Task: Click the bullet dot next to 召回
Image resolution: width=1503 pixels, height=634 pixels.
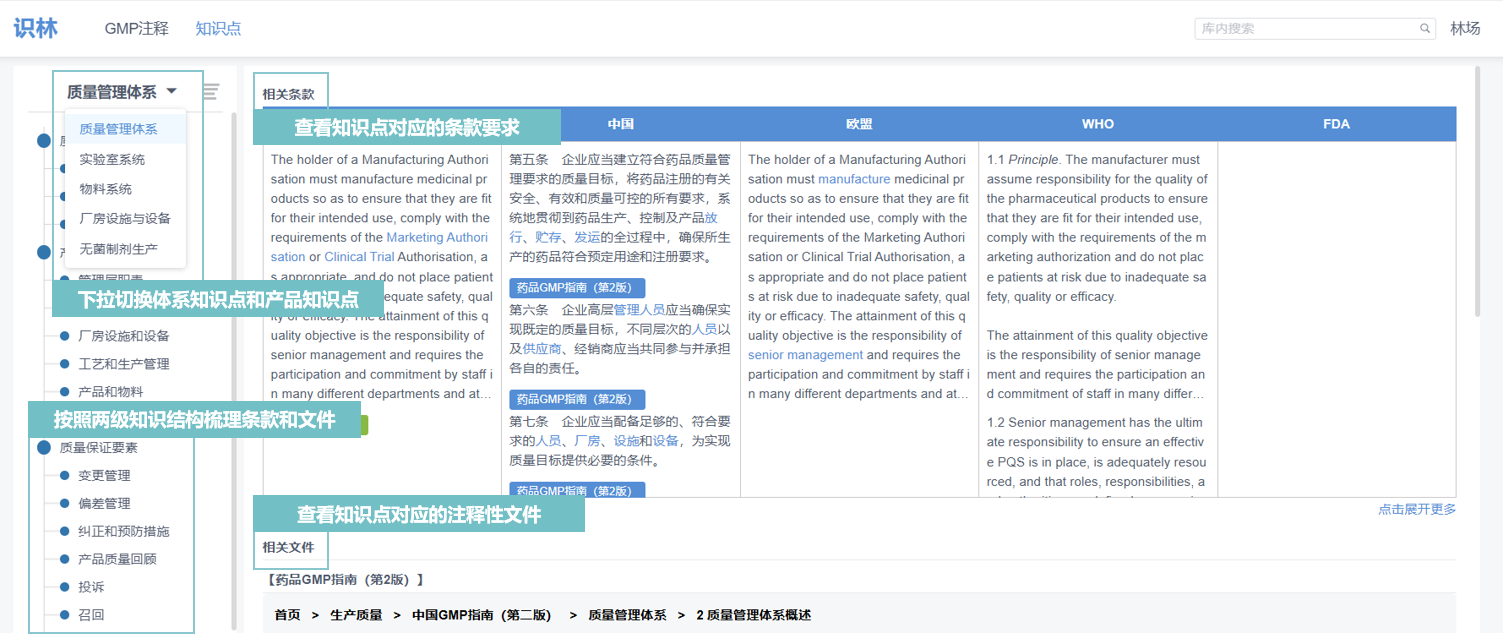Action: click(x=65, y=615)
